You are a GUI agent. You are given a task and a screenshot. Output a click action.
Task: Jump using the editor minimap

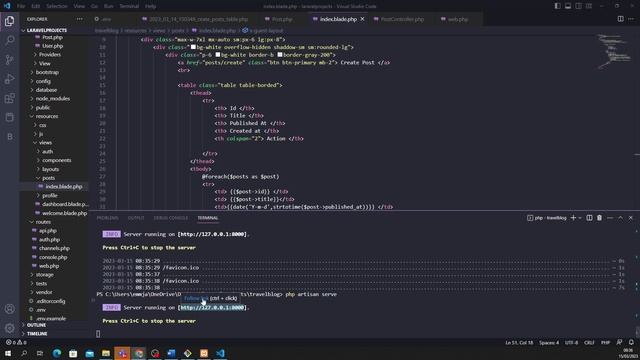pos(614,51)
